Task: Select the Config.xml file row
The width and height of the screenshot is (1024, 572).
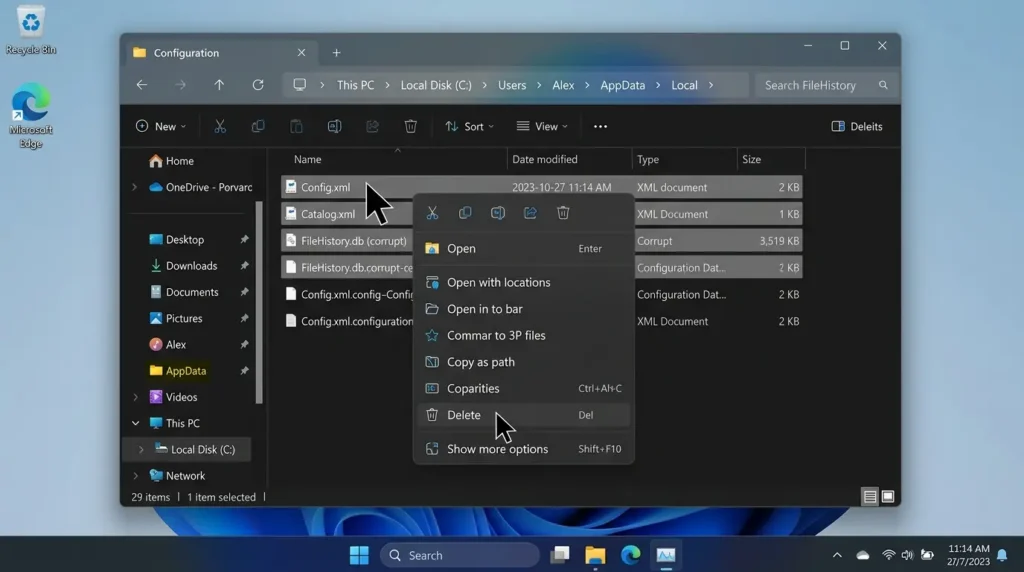Action: pyautogui.click(x=541, y=187)
